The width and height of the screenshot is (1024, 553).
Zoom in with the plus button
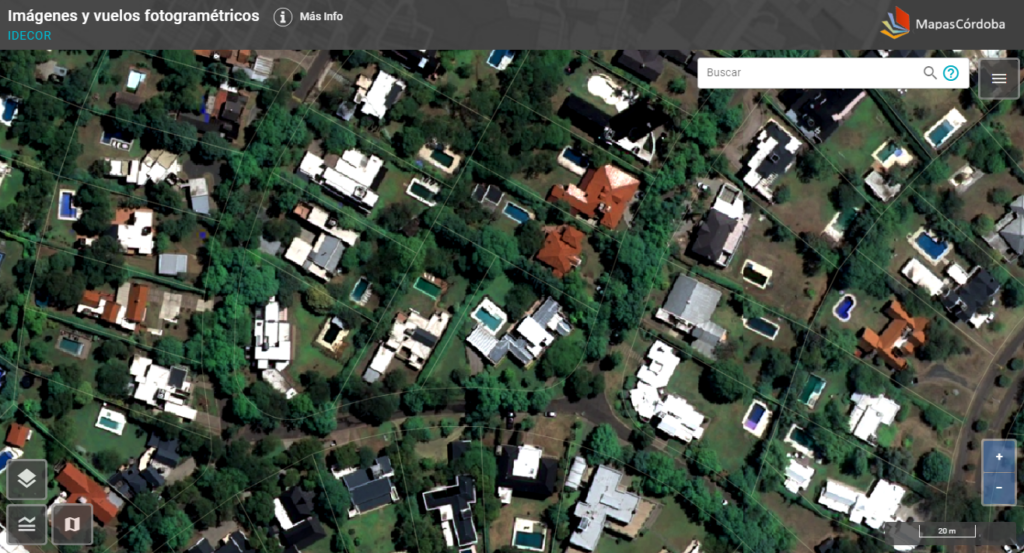click(999, 457)
